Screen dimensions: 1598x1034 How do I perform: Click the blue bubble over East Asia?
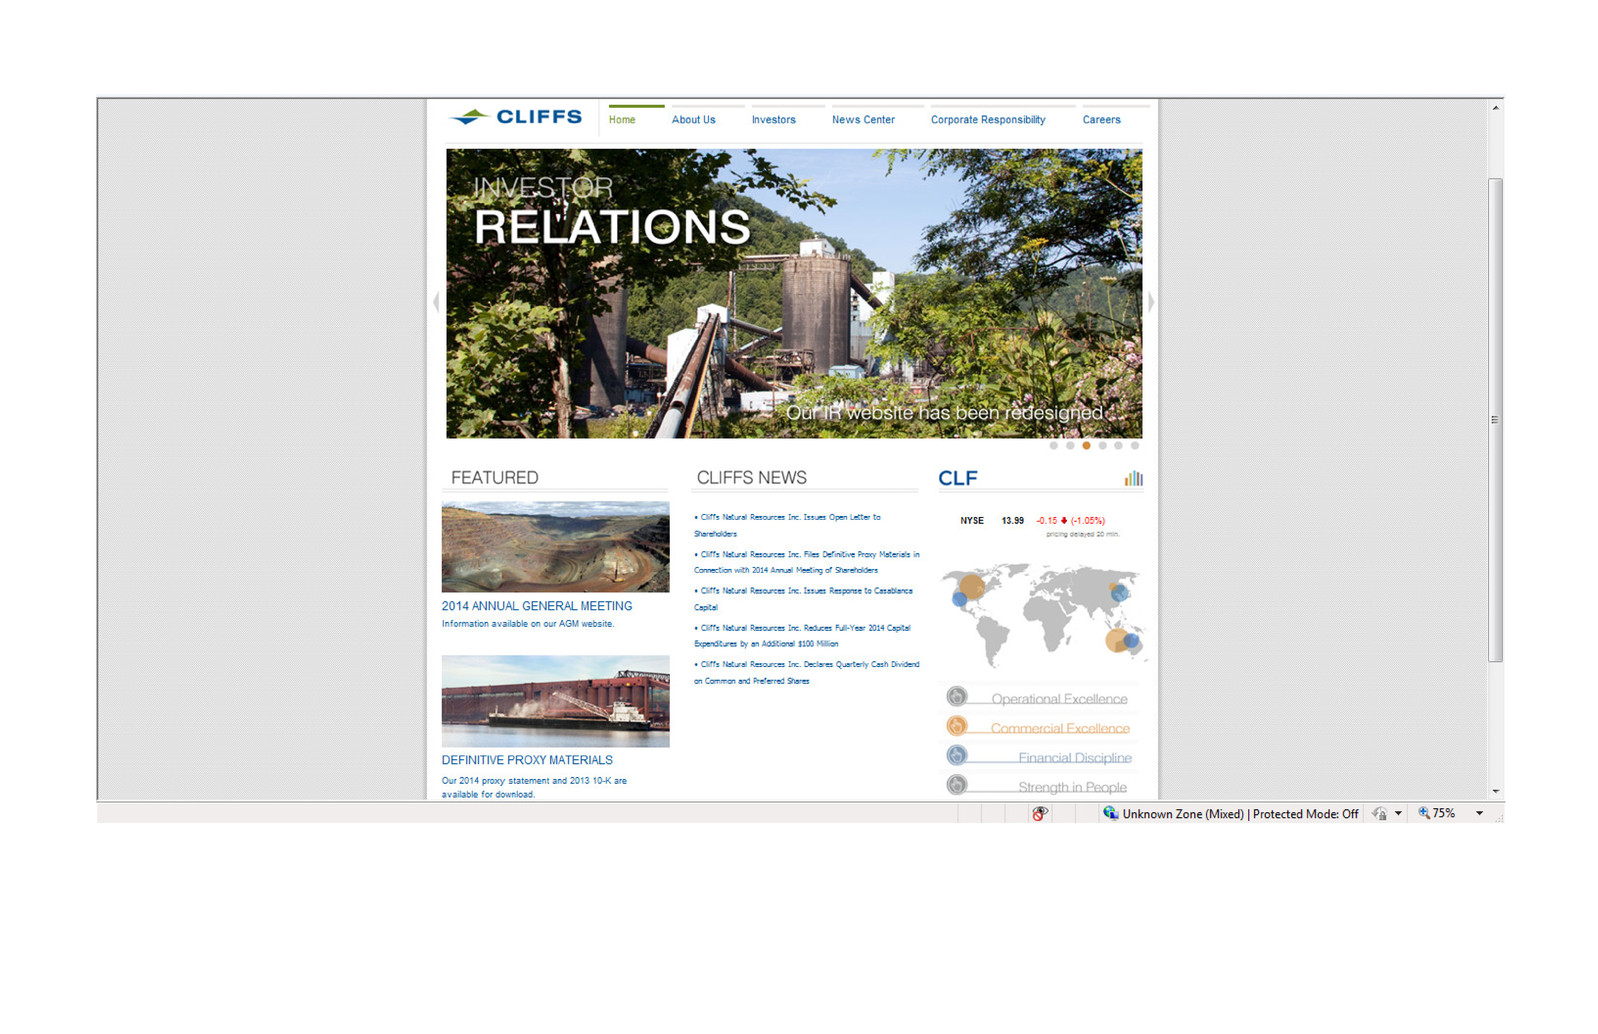pos(1121,593)
